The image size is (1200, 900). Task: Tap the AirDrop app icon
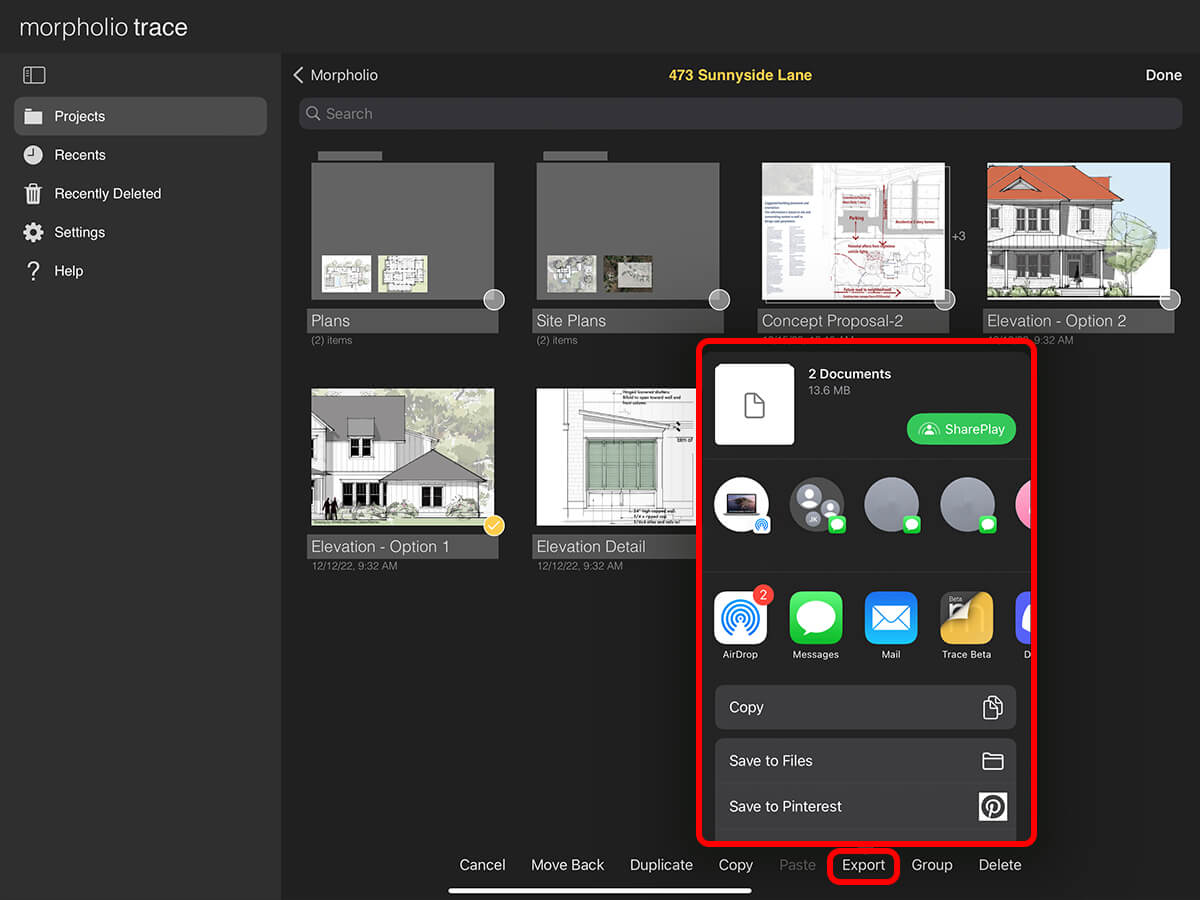pos(740,618)
